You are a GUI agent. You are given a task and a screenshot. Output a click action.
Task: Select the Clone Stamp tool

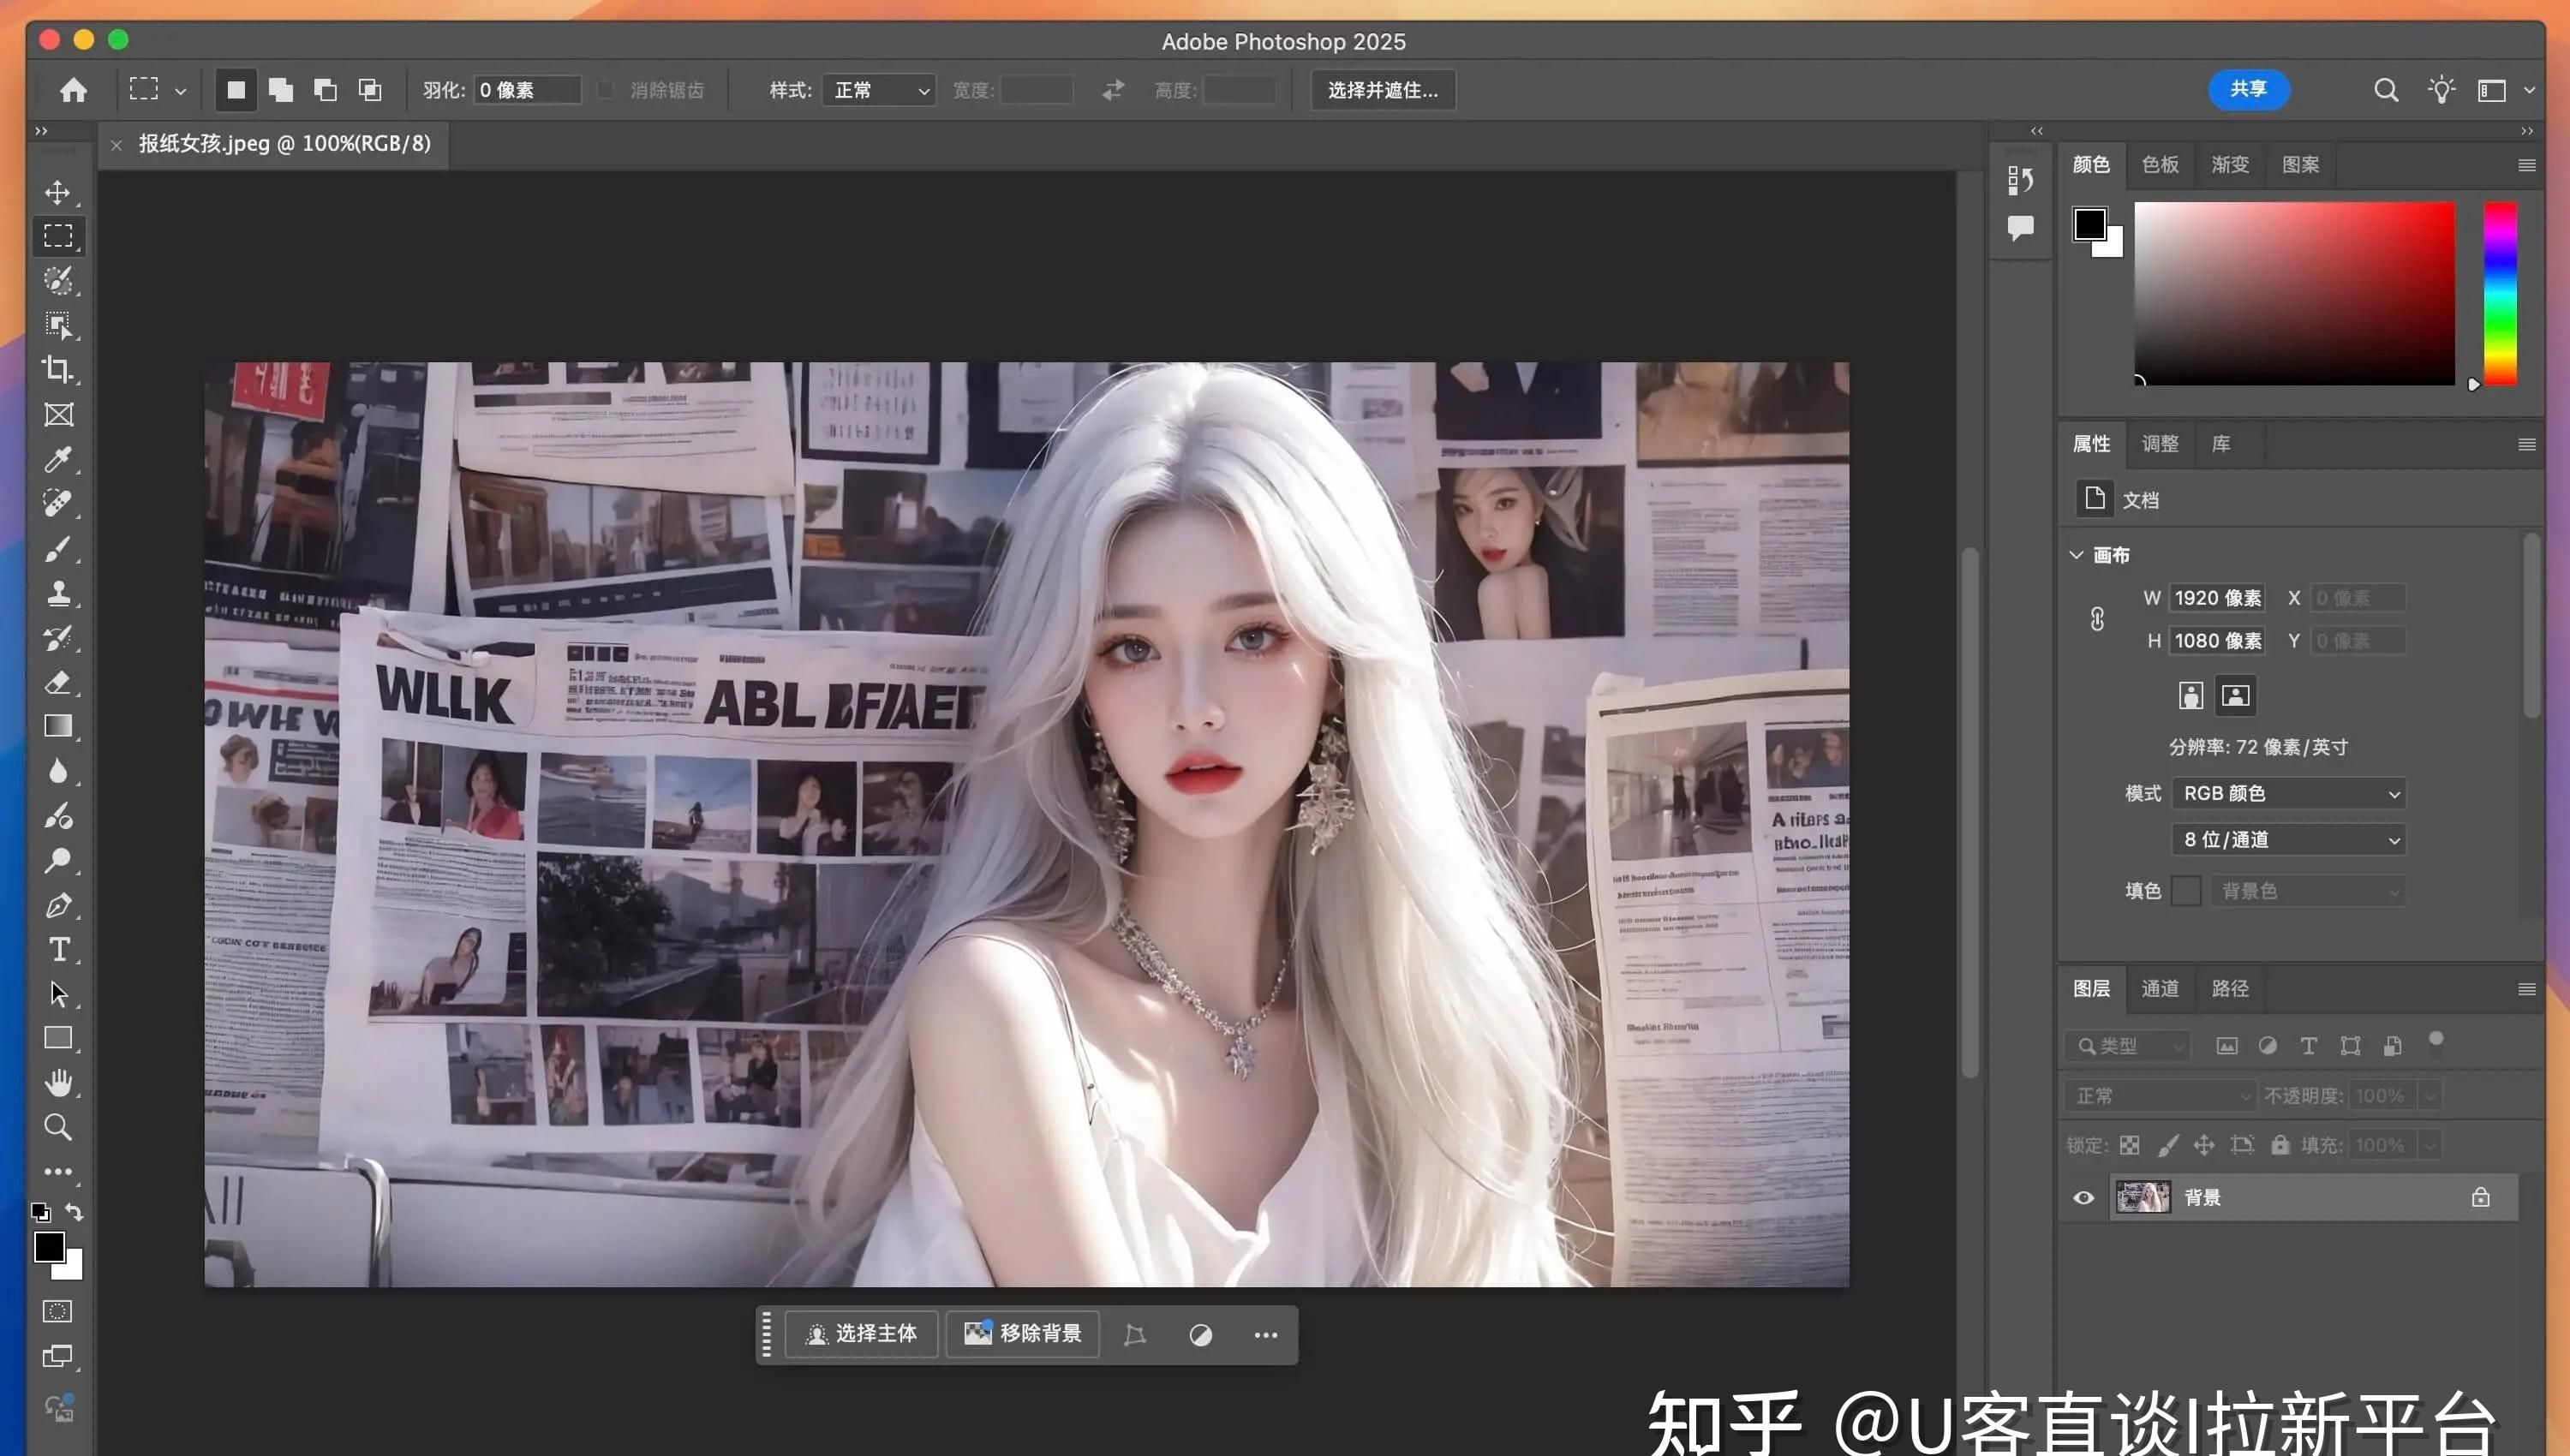(57, 593)
